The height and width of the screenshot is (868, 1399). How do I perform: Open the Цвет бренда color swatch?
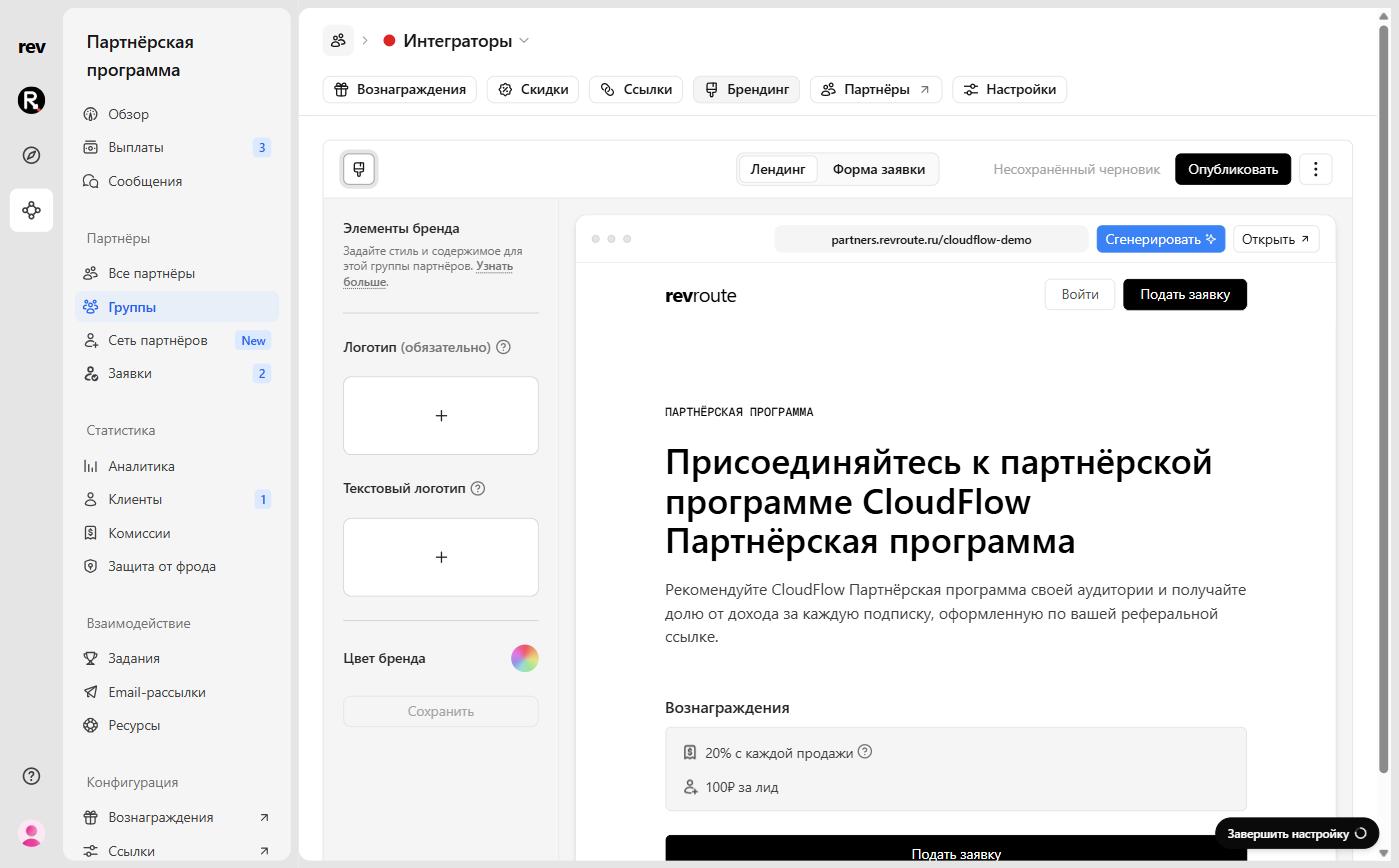pos(525,658)
